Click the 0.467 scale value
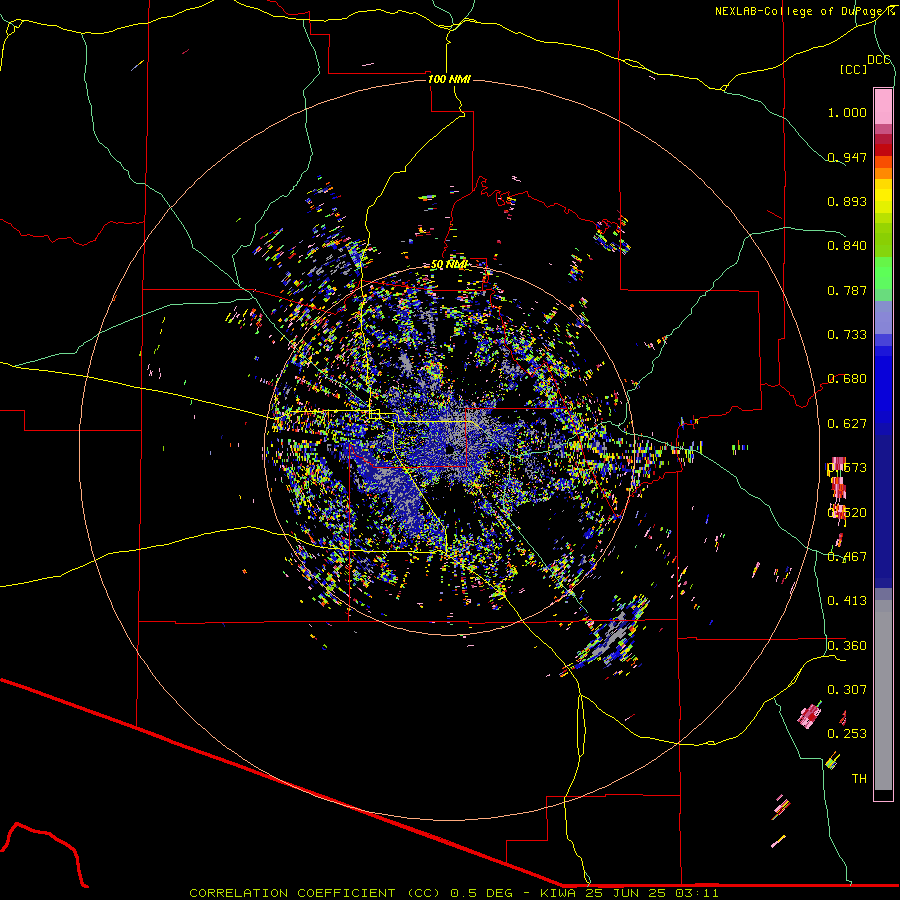 coord(847,557)
